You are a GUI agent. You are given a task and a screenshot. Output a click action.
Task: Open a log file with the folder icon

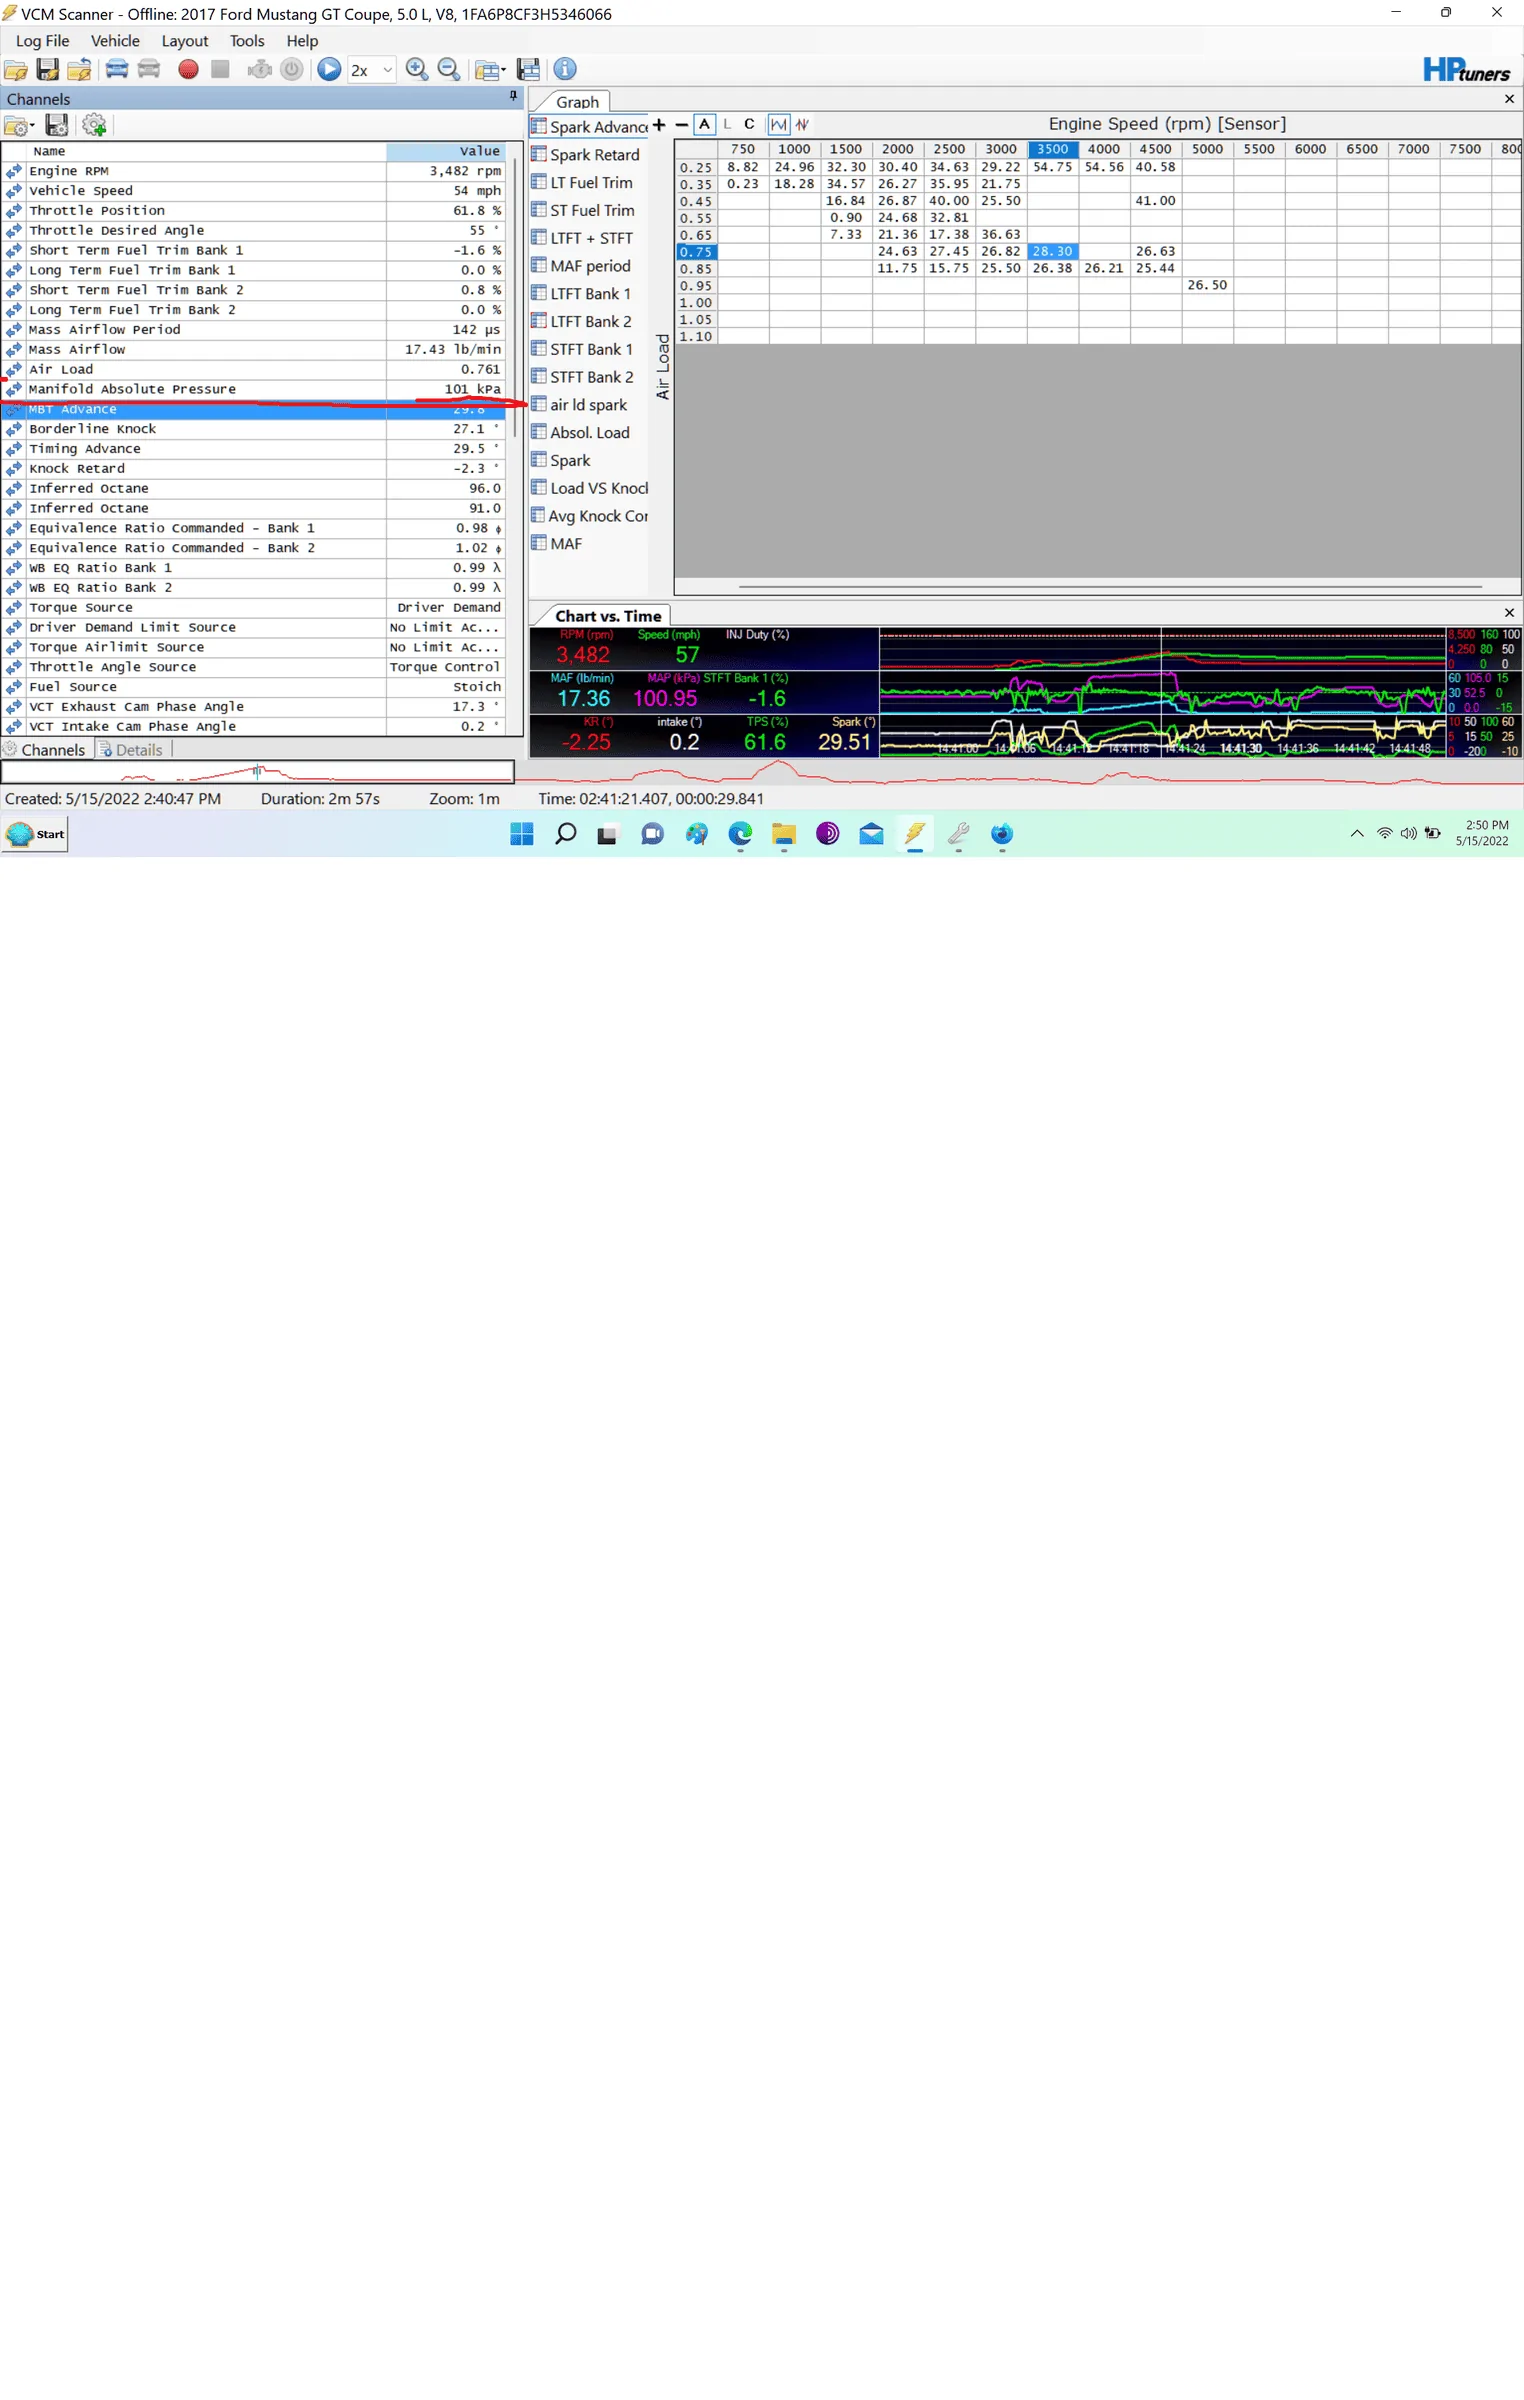[16, 70]
